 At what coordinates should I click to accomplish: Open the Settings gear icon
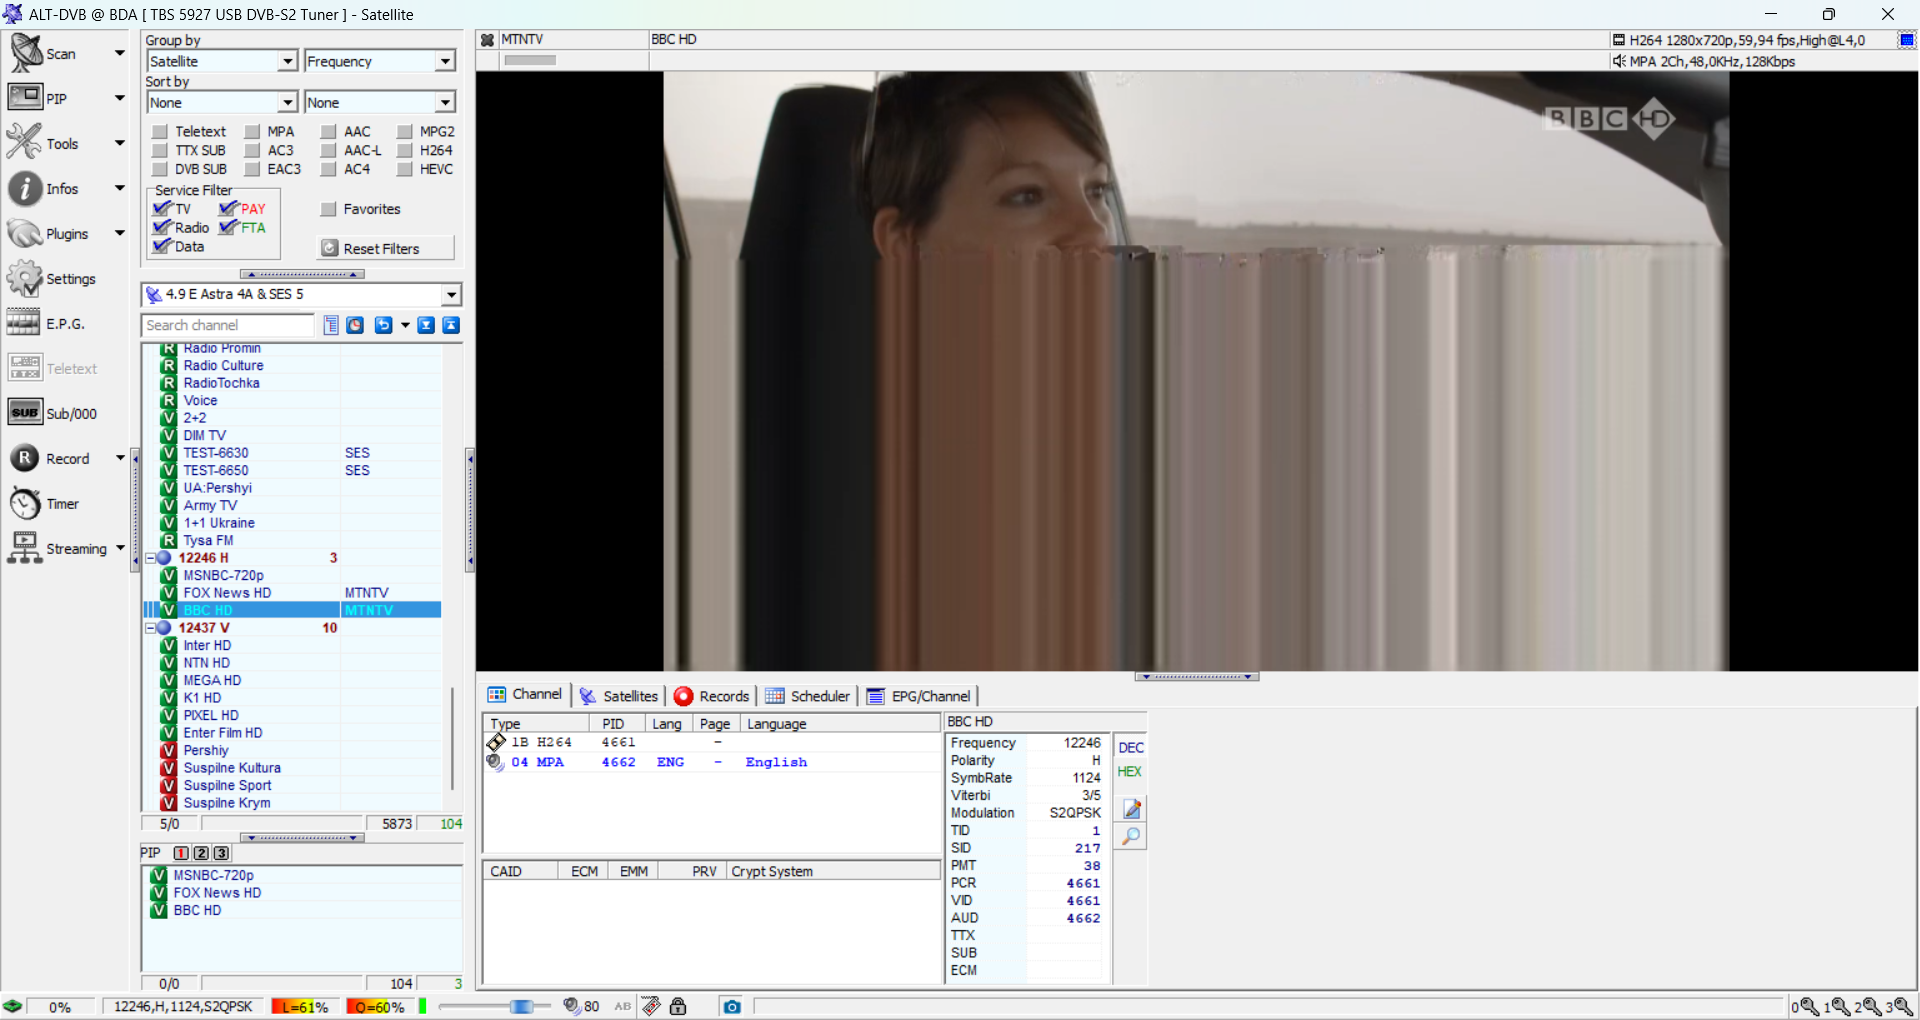click(25, 278)
